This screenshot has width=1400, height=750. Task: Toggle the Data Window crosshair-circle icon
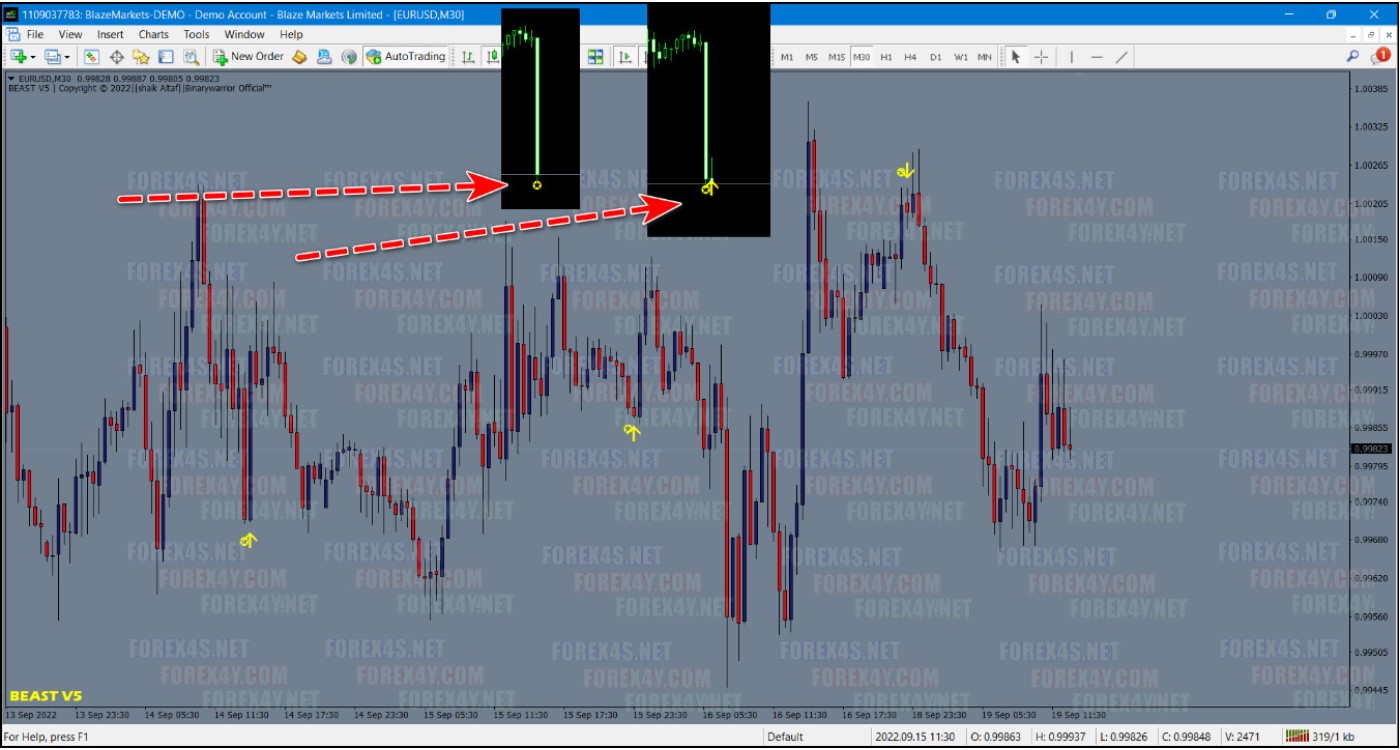[117, 57]
